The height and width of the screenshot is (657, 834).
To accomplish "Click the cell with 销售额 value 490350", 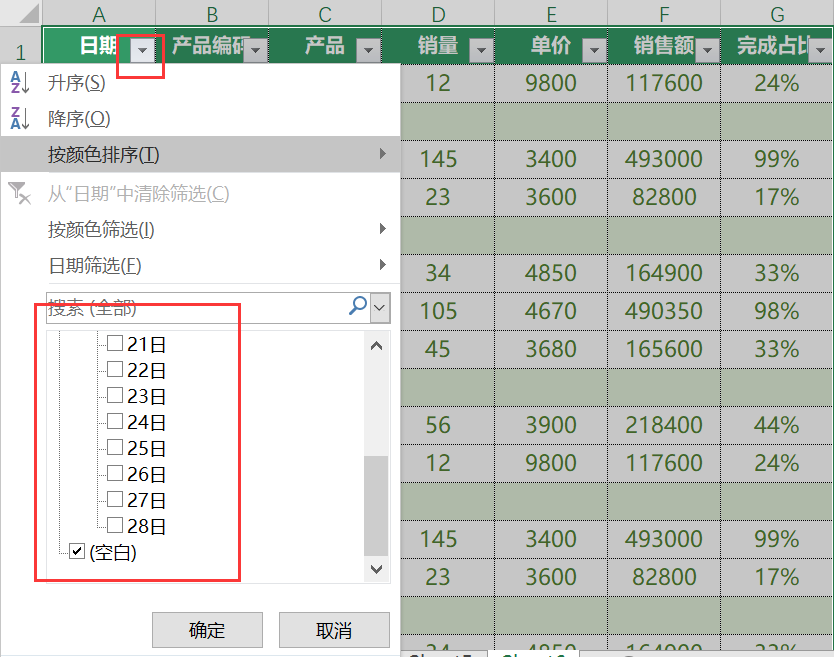I will [x=664, y=311].
